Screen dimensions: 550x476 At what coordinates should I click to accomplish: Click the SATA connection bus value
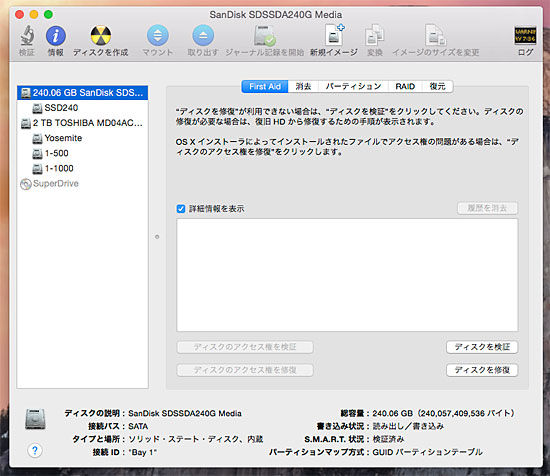[x=138, y=426]
